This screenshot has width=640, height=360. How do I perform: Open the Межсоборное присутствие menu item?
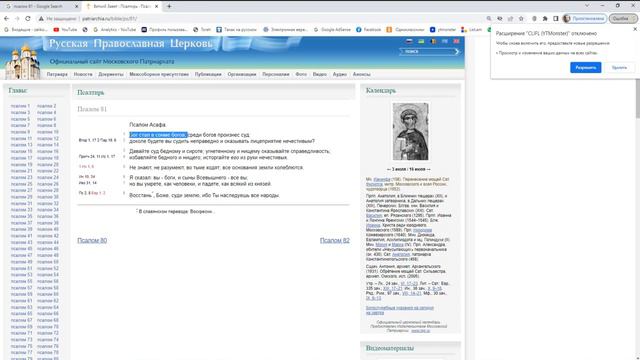(x=159, y=74)
